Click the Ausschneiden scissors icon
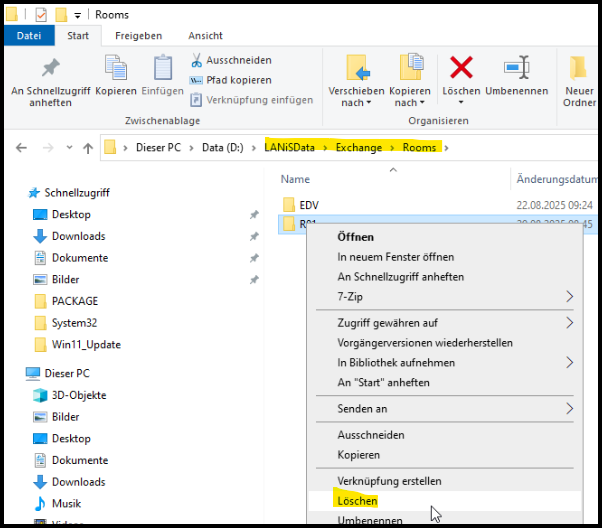602x528 pixels. click(197, 60)
